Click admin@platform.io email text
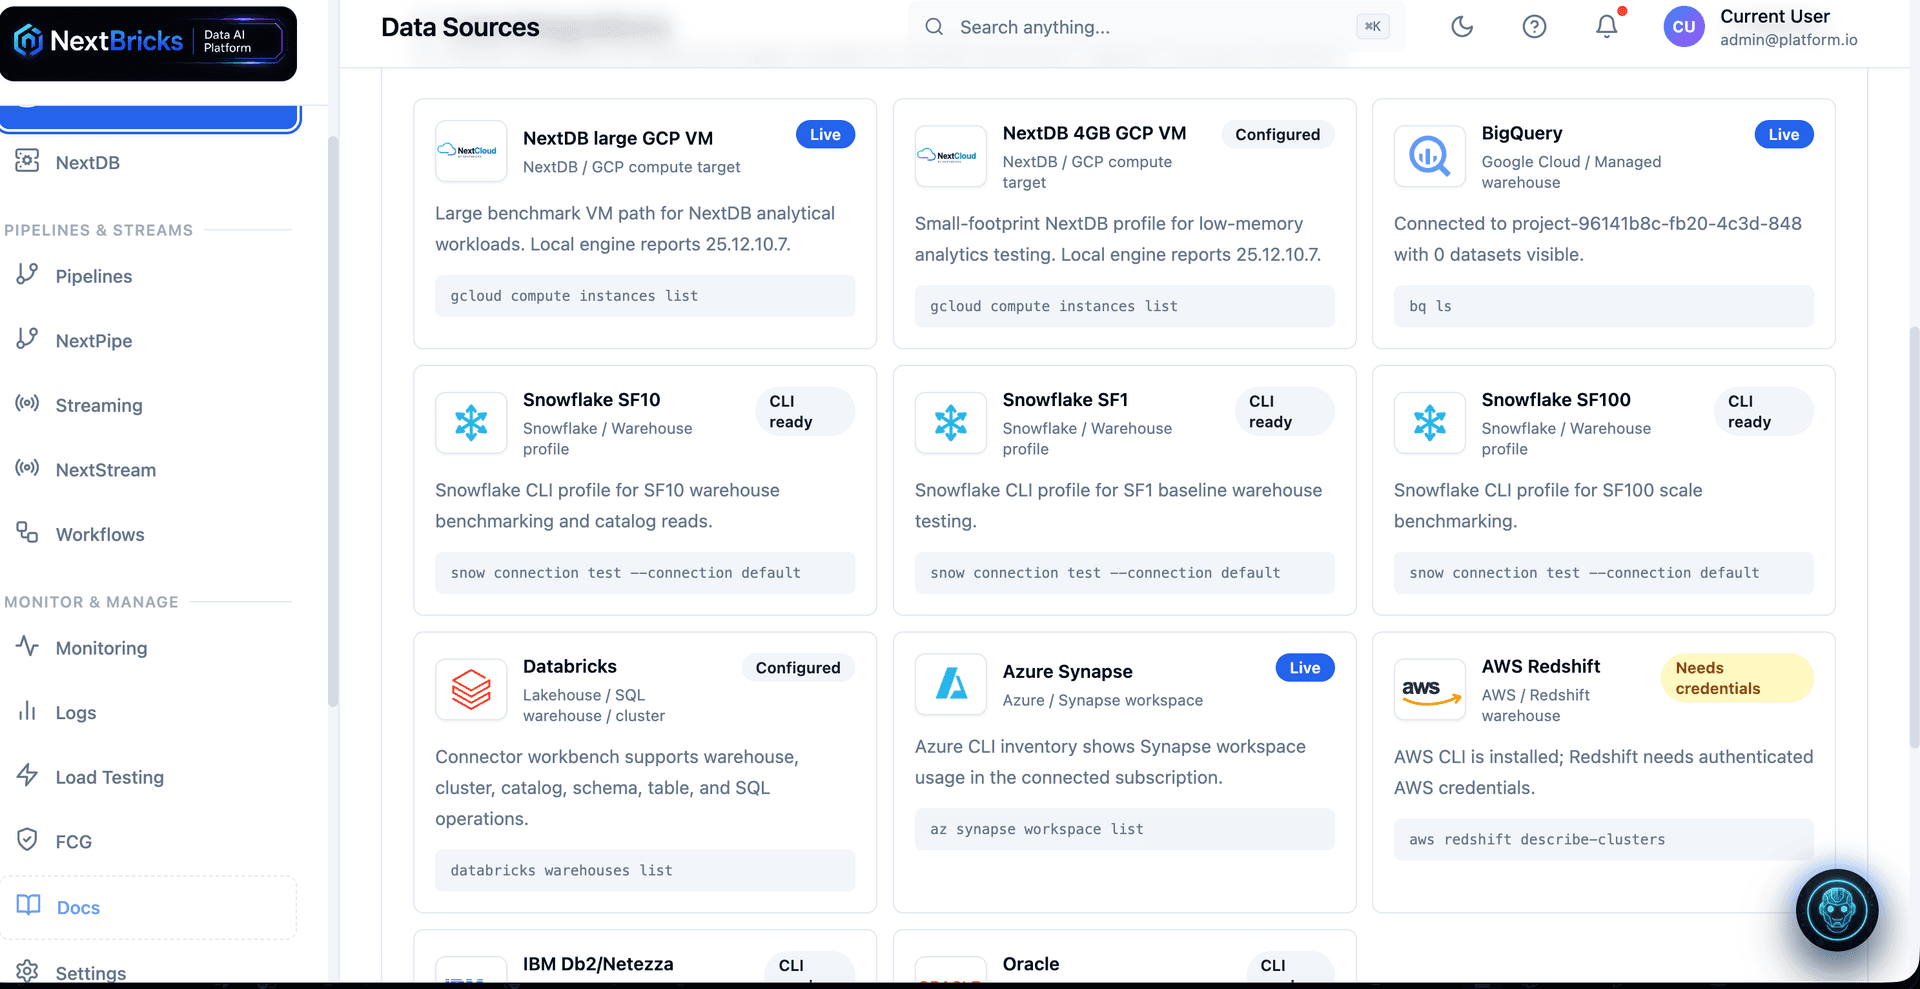 (x=1789, y=40)
